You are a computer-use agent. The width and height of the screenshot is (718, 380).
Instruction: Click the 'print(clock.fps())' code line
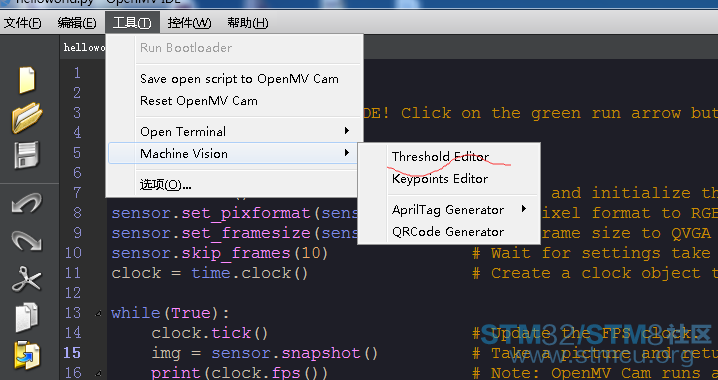click(239, 373)
